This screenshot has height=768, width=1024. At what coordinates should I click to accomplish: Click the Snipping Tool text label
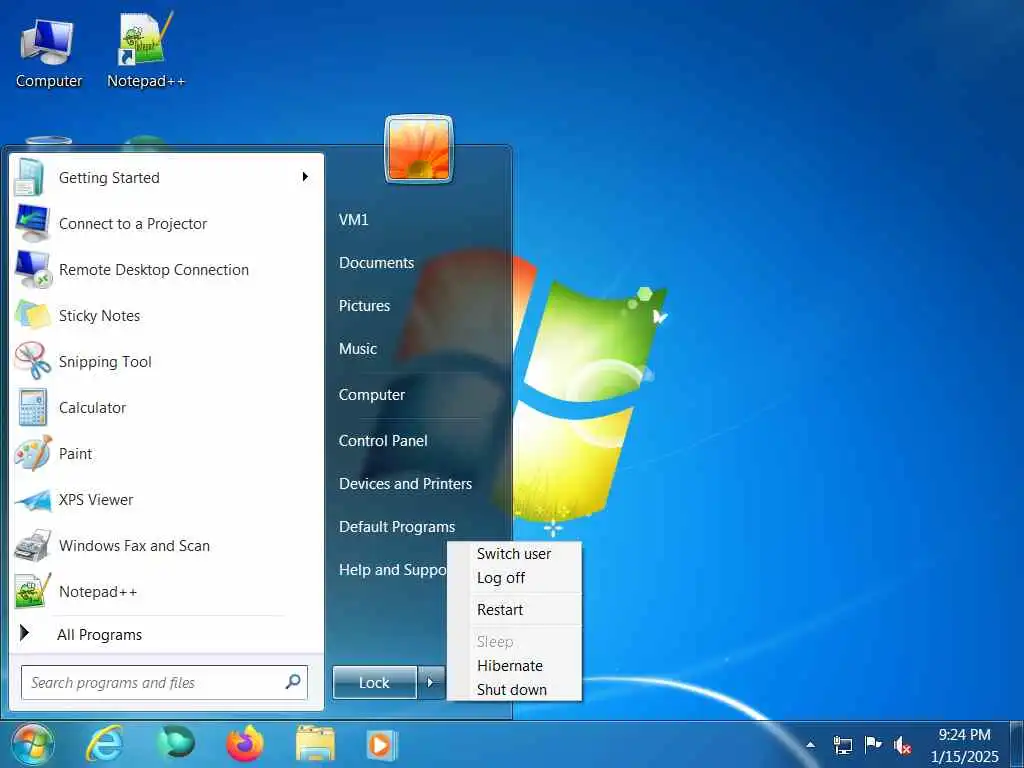105,362
